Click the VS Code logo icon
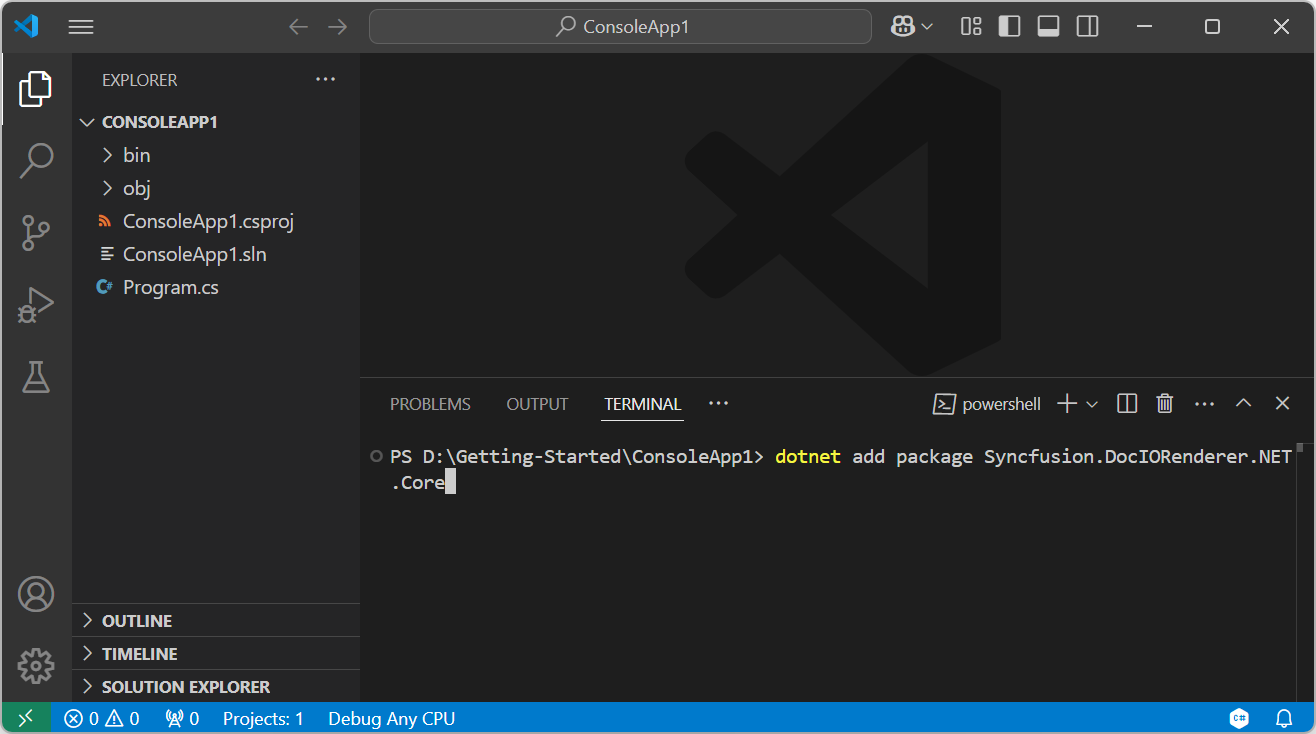The image size is (1316, 734). tap(26, 27)
